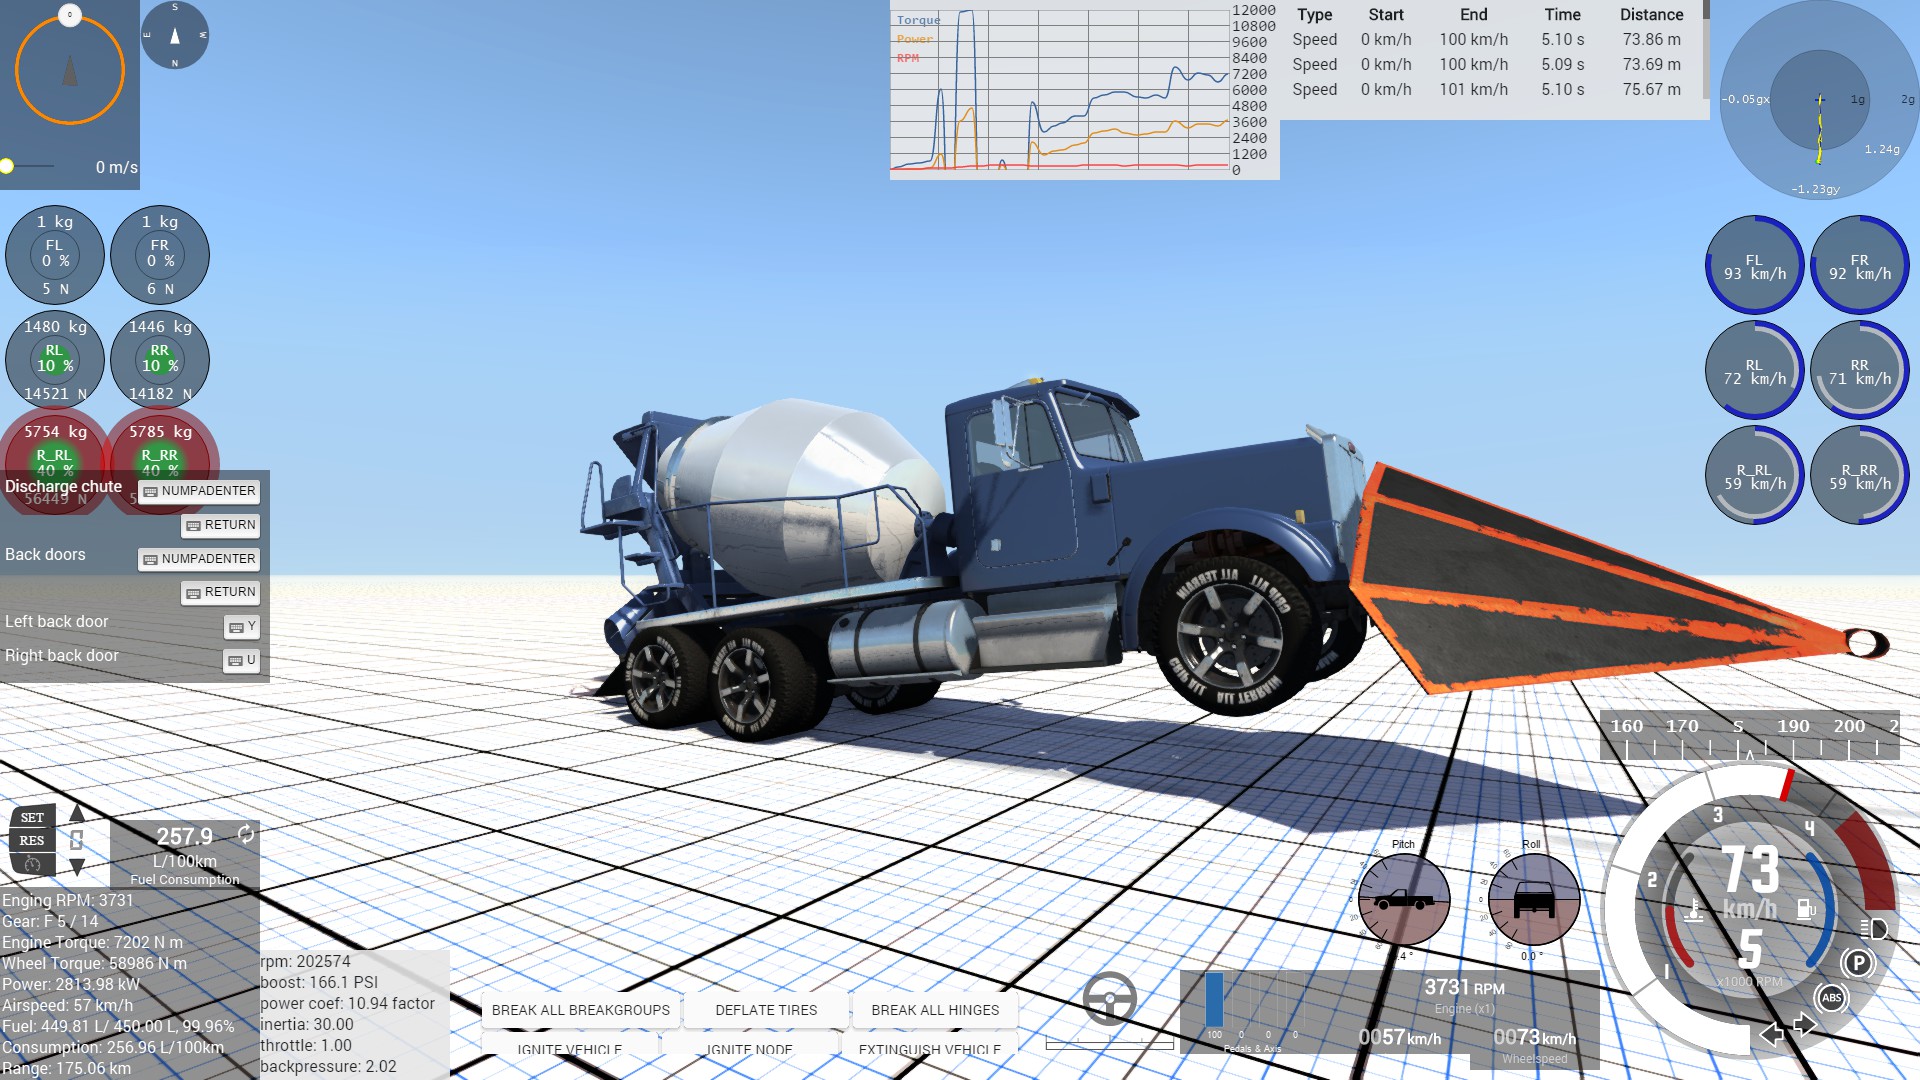Click the R_RR 59 km/h wheel speed dial

pyautogui.click(x=1859, y=475)
